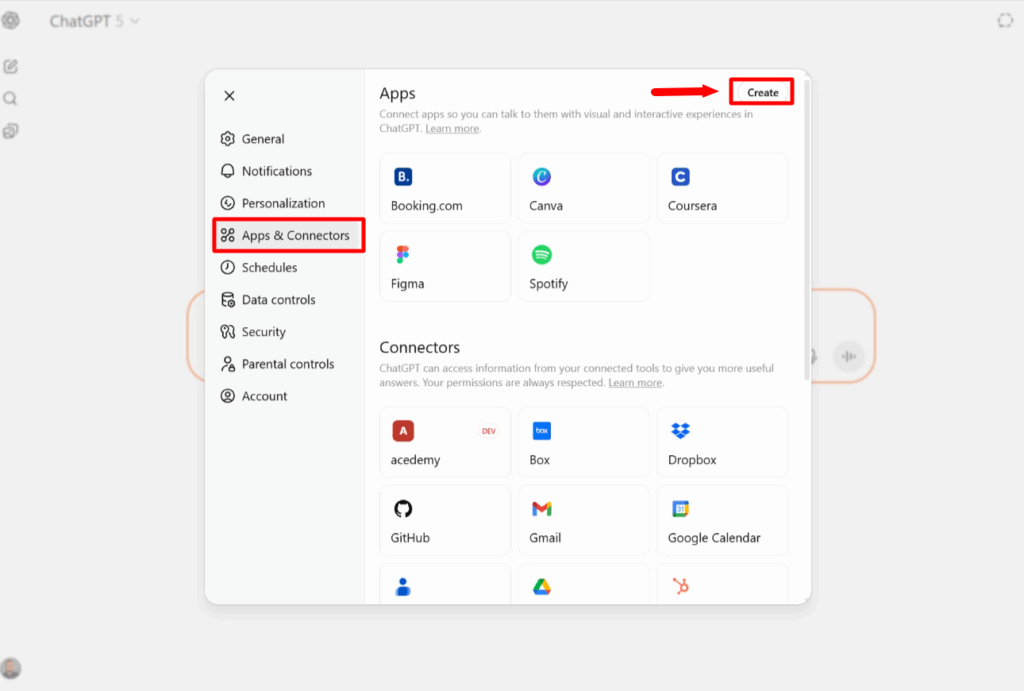The image size is (1024, 691).
Task: Open the Box connector
Action: coord(583,442)
